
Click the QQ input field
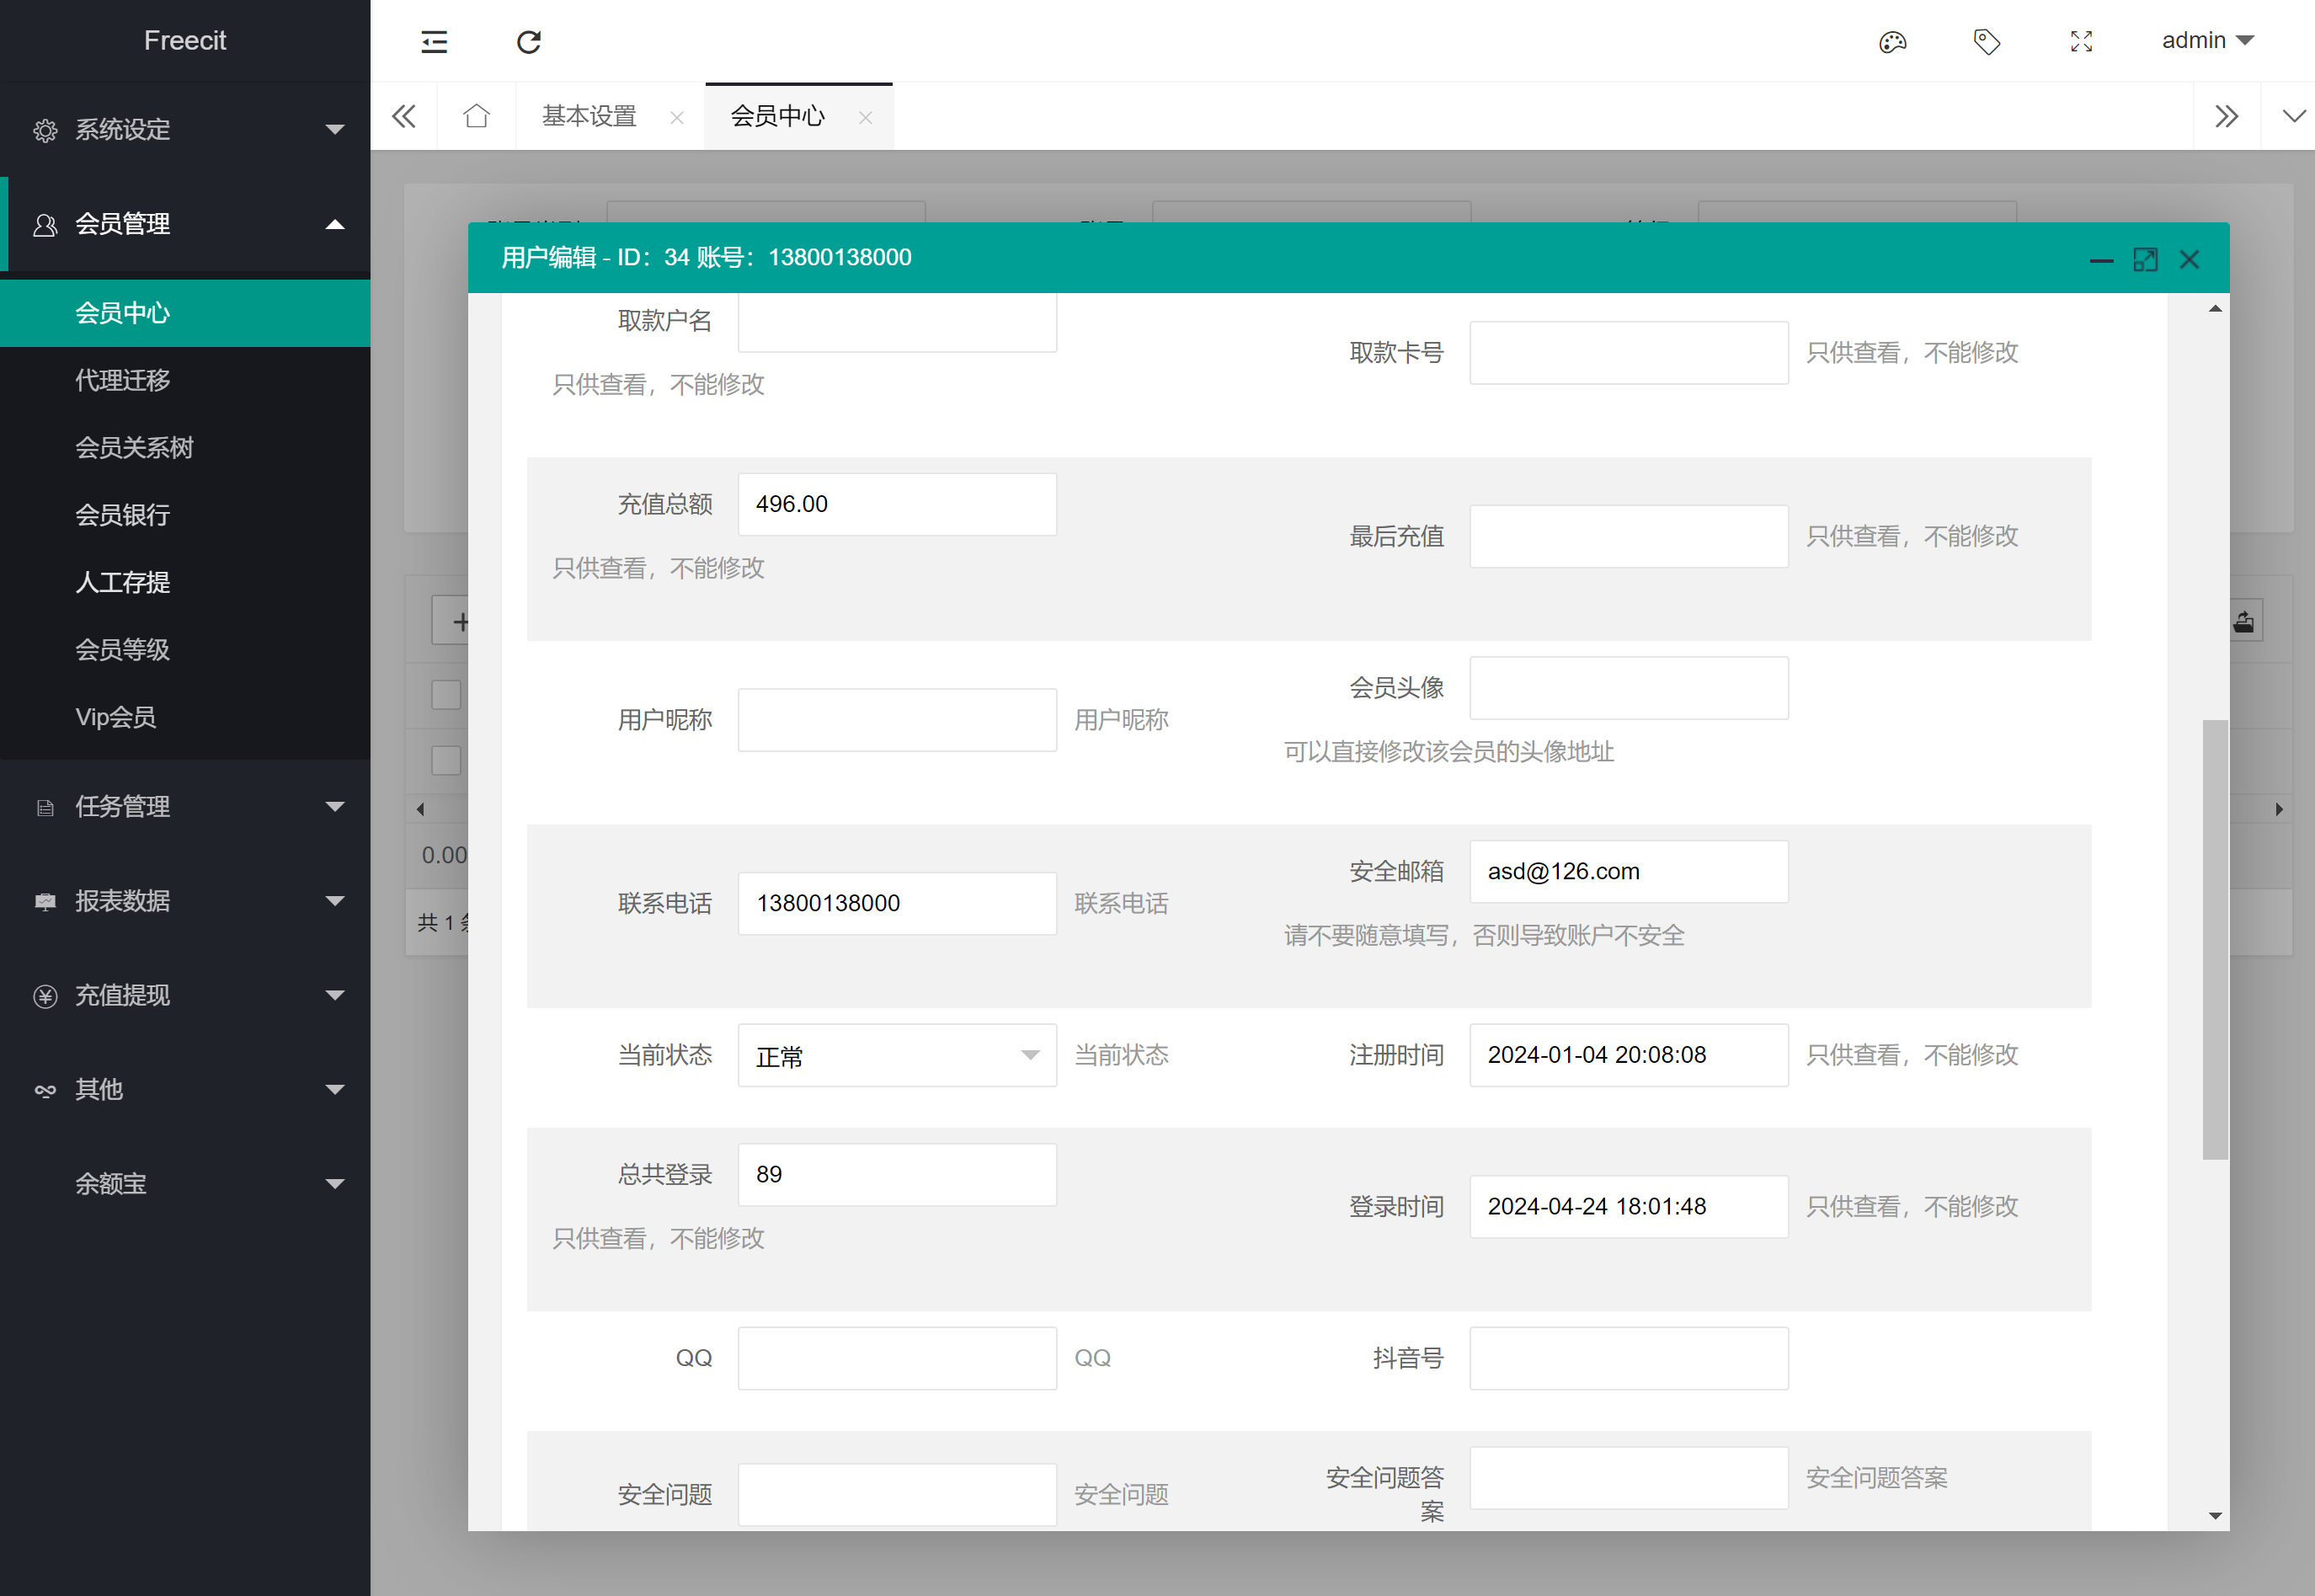coord(897,1358)
